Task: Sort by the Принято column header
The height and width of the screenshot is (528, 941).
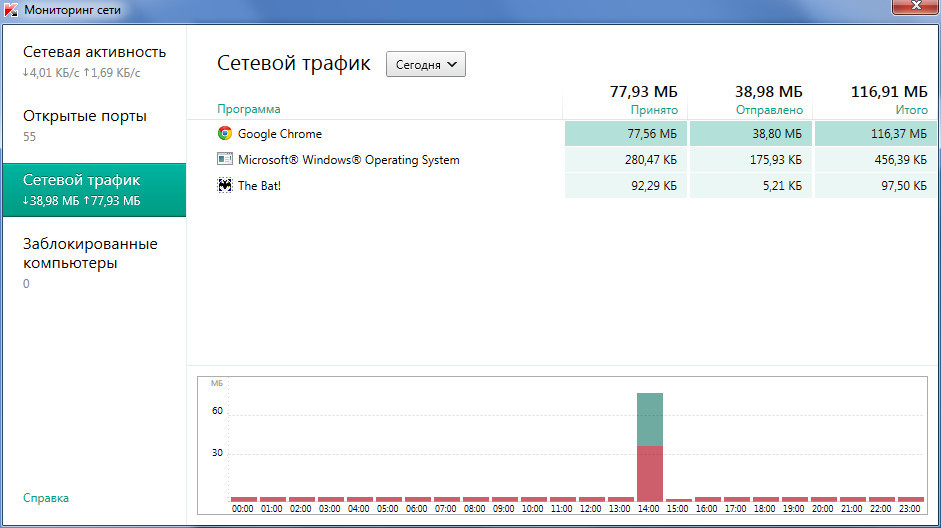Action: pos(654,109)
